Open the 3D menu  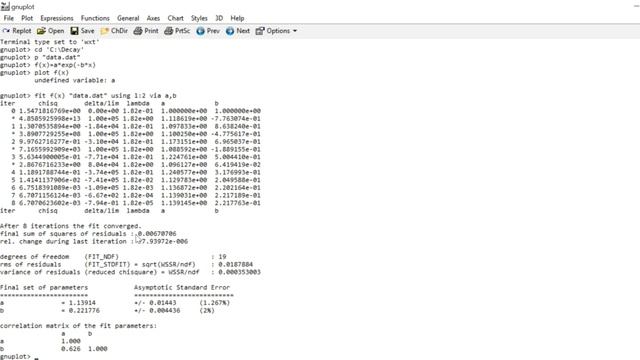coord(219,18)
